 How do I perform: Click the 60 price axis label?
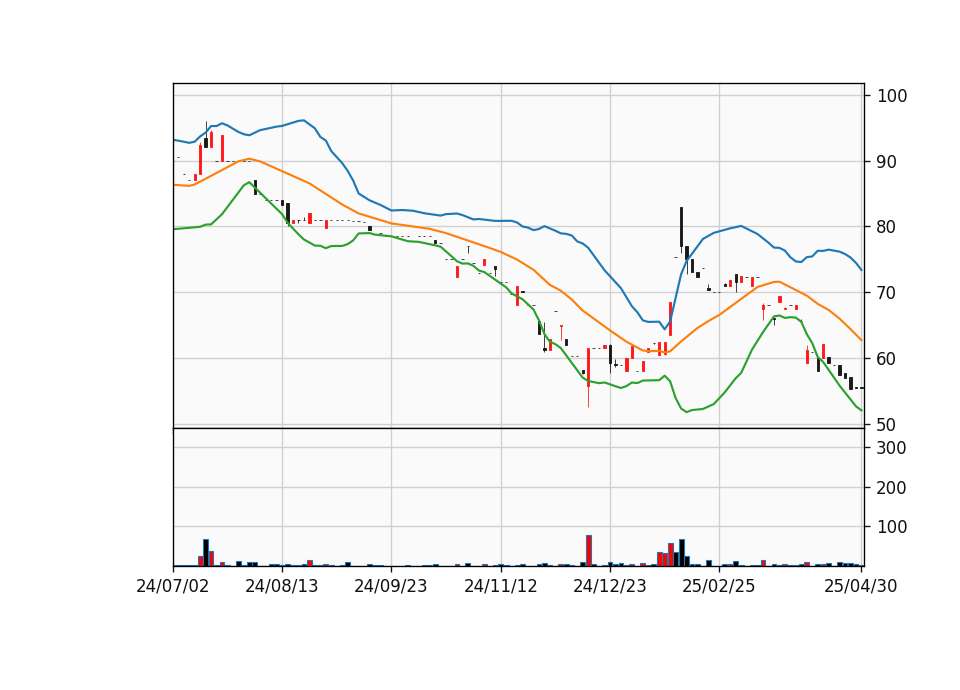click(x=887, y=359)
